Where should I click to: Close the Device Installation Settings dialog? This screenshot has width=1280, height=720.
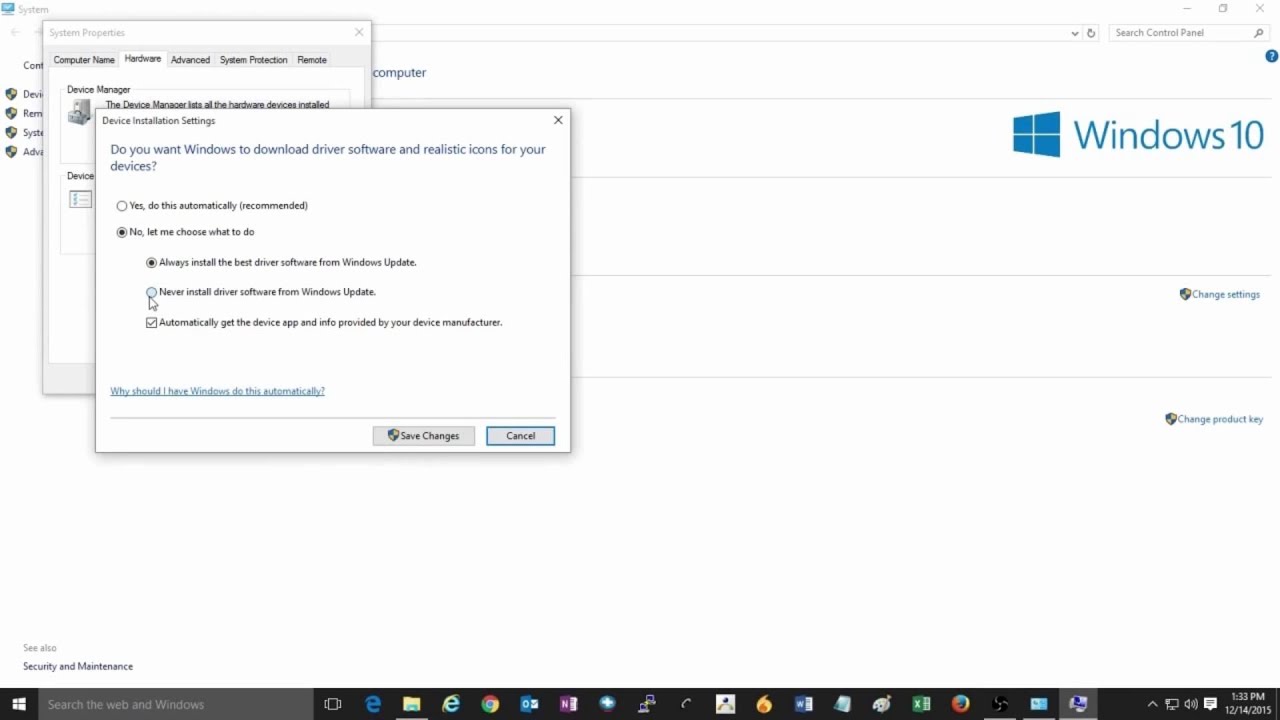(558, 120)
